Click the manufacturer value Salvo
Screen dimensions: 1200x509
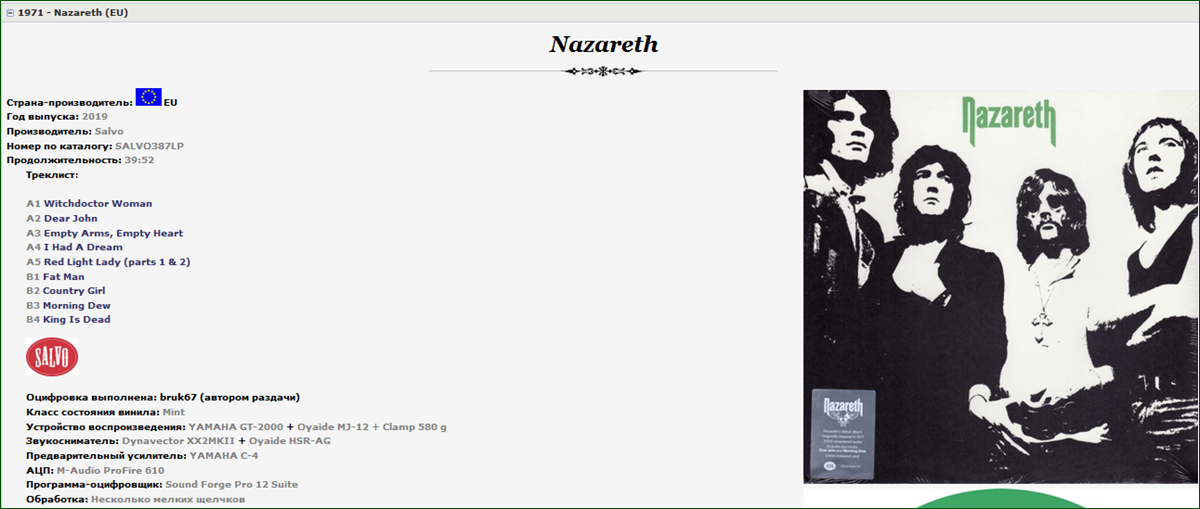pyautogui.click(x=109, y=131)
